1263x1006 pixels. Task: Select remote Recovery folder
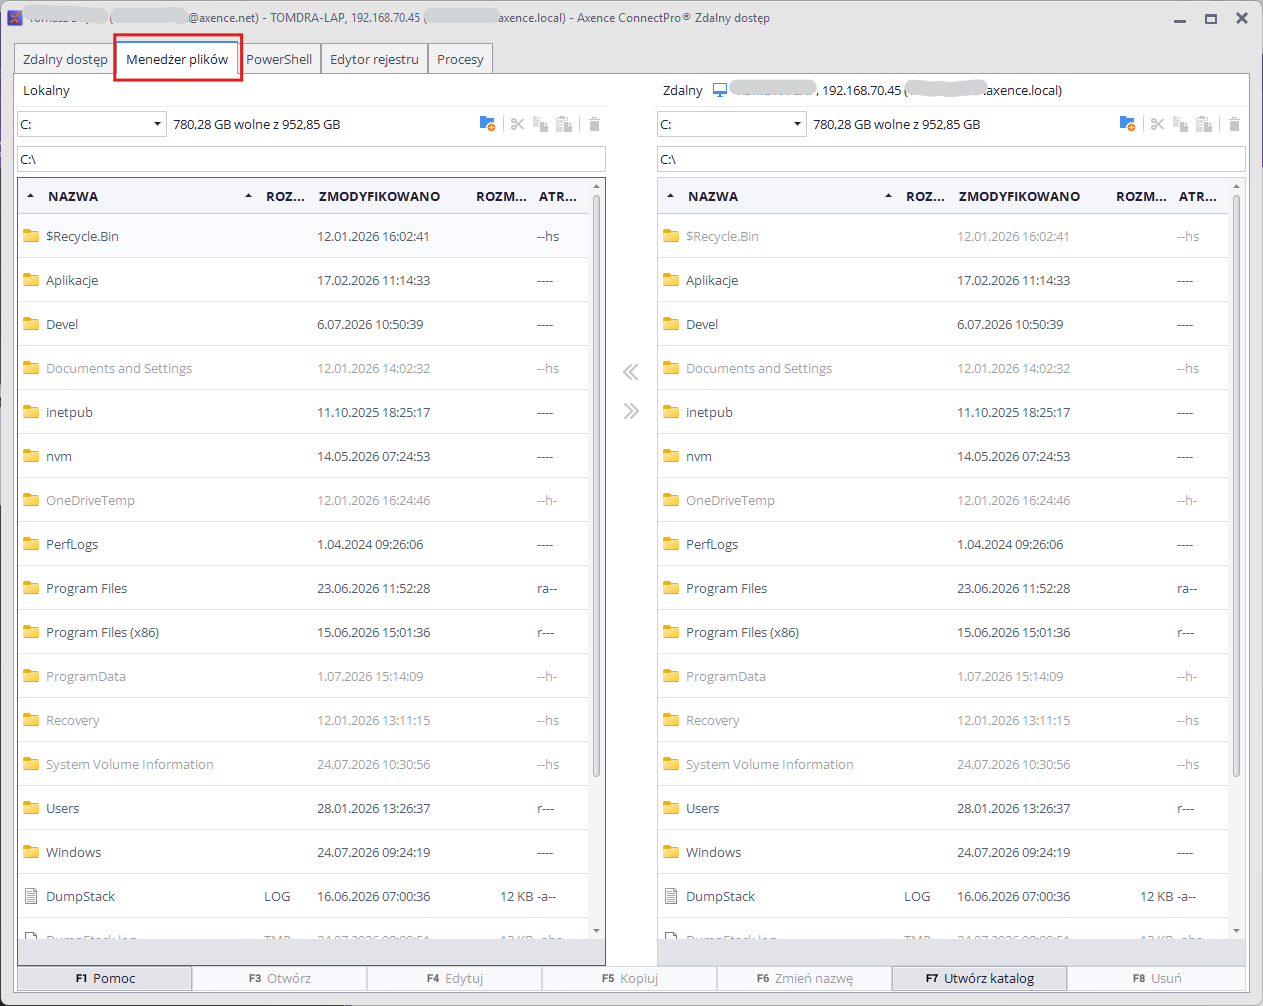click(x=943, y=720)
